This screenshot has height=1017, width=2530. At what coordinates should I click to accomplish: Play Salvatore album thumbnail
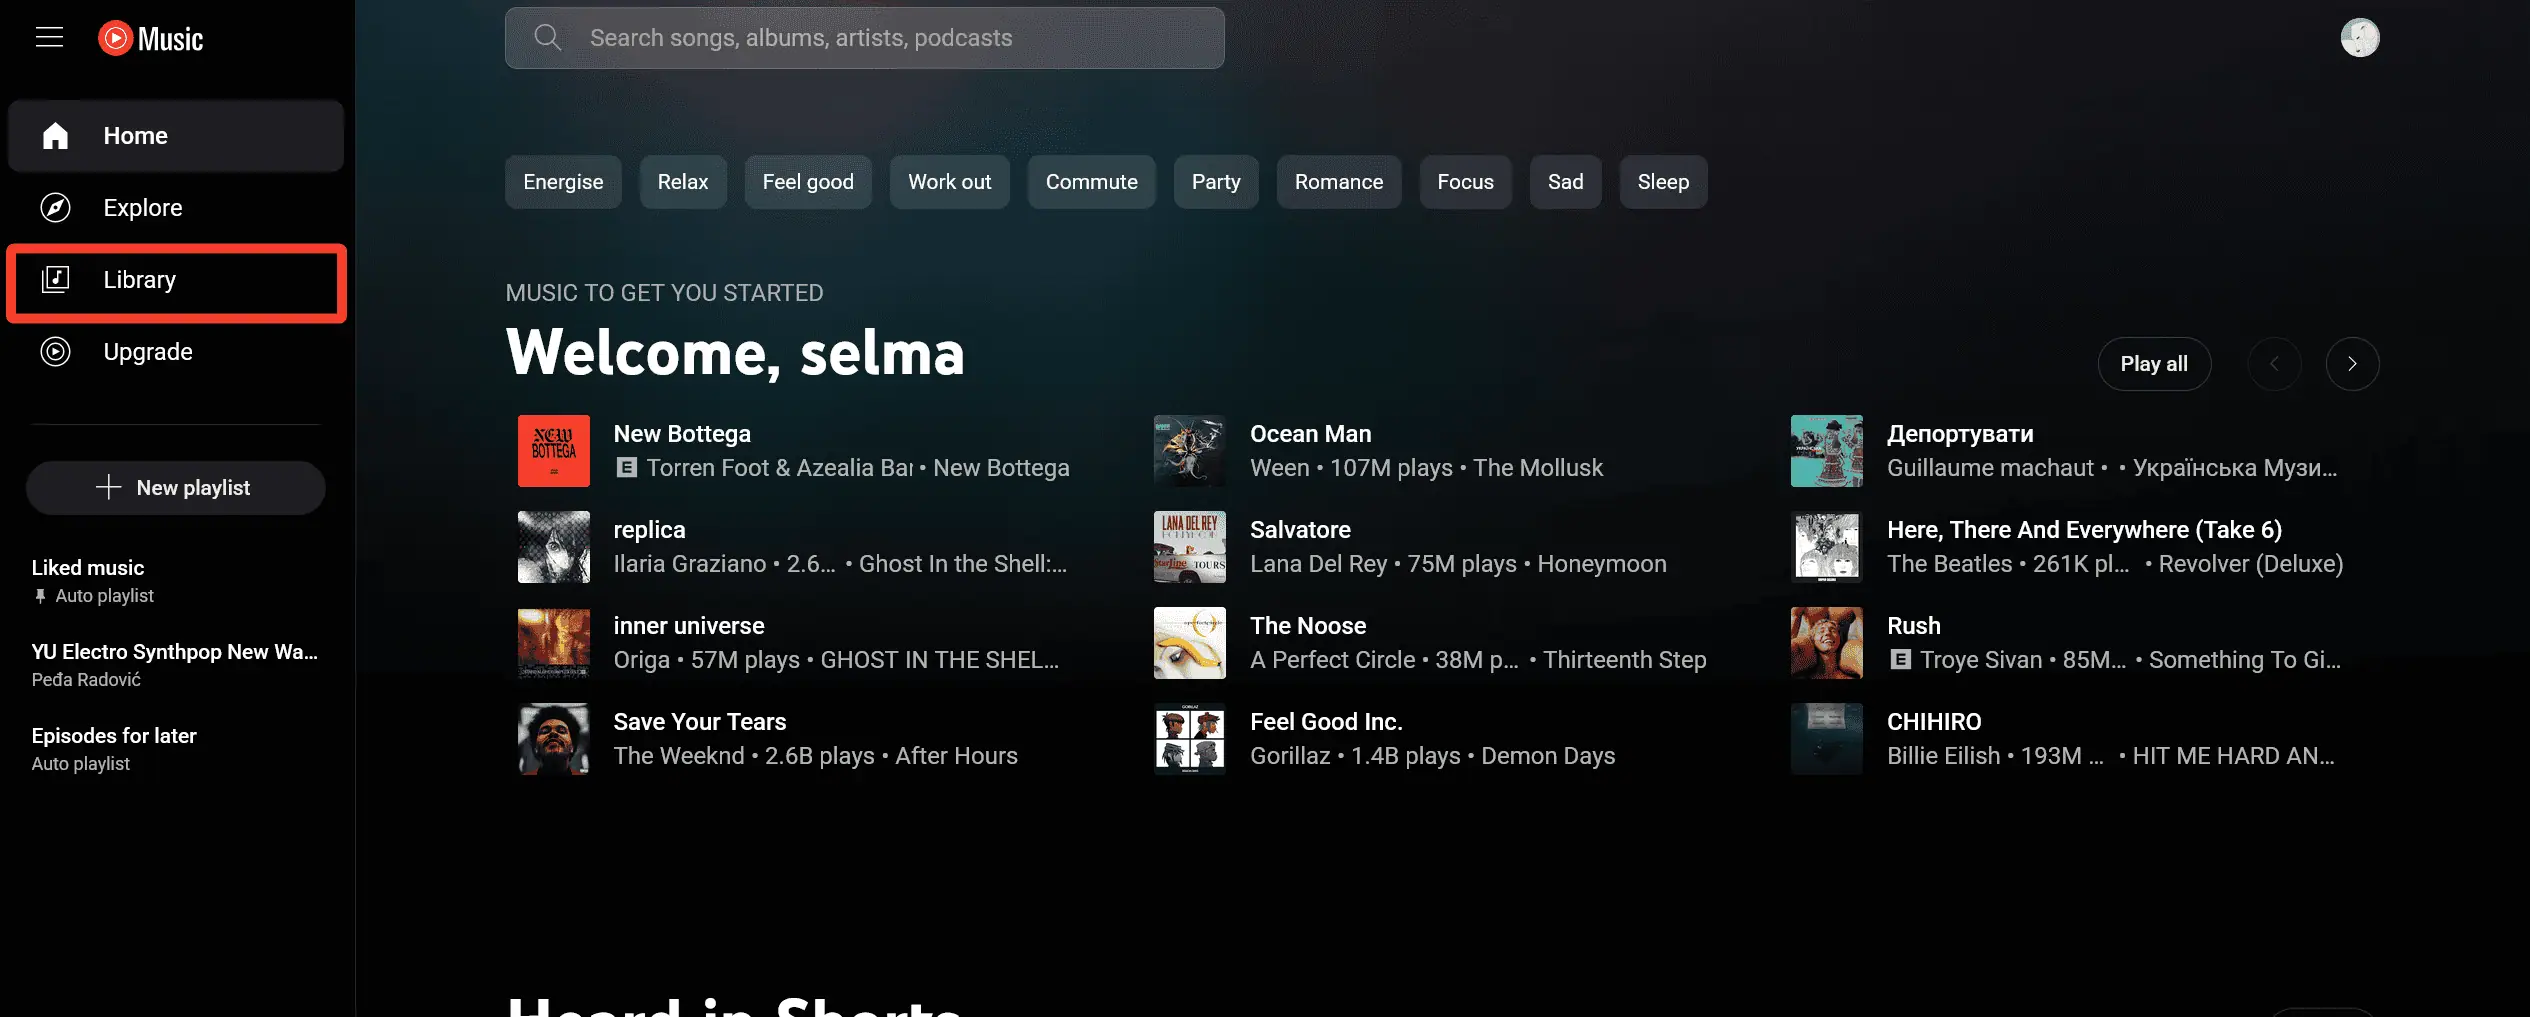[x=1190, y=547]
